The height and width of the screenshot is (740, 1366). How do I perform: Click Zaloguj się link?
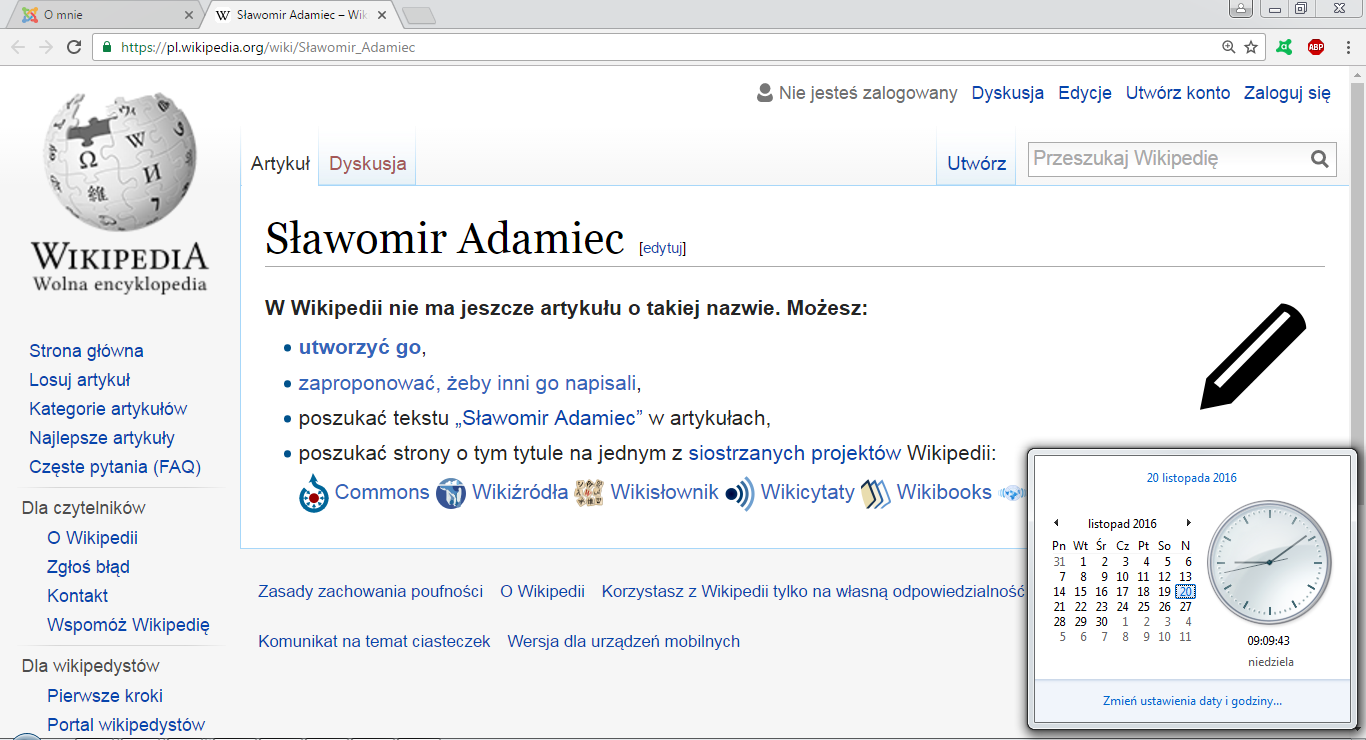point(1287,93)
